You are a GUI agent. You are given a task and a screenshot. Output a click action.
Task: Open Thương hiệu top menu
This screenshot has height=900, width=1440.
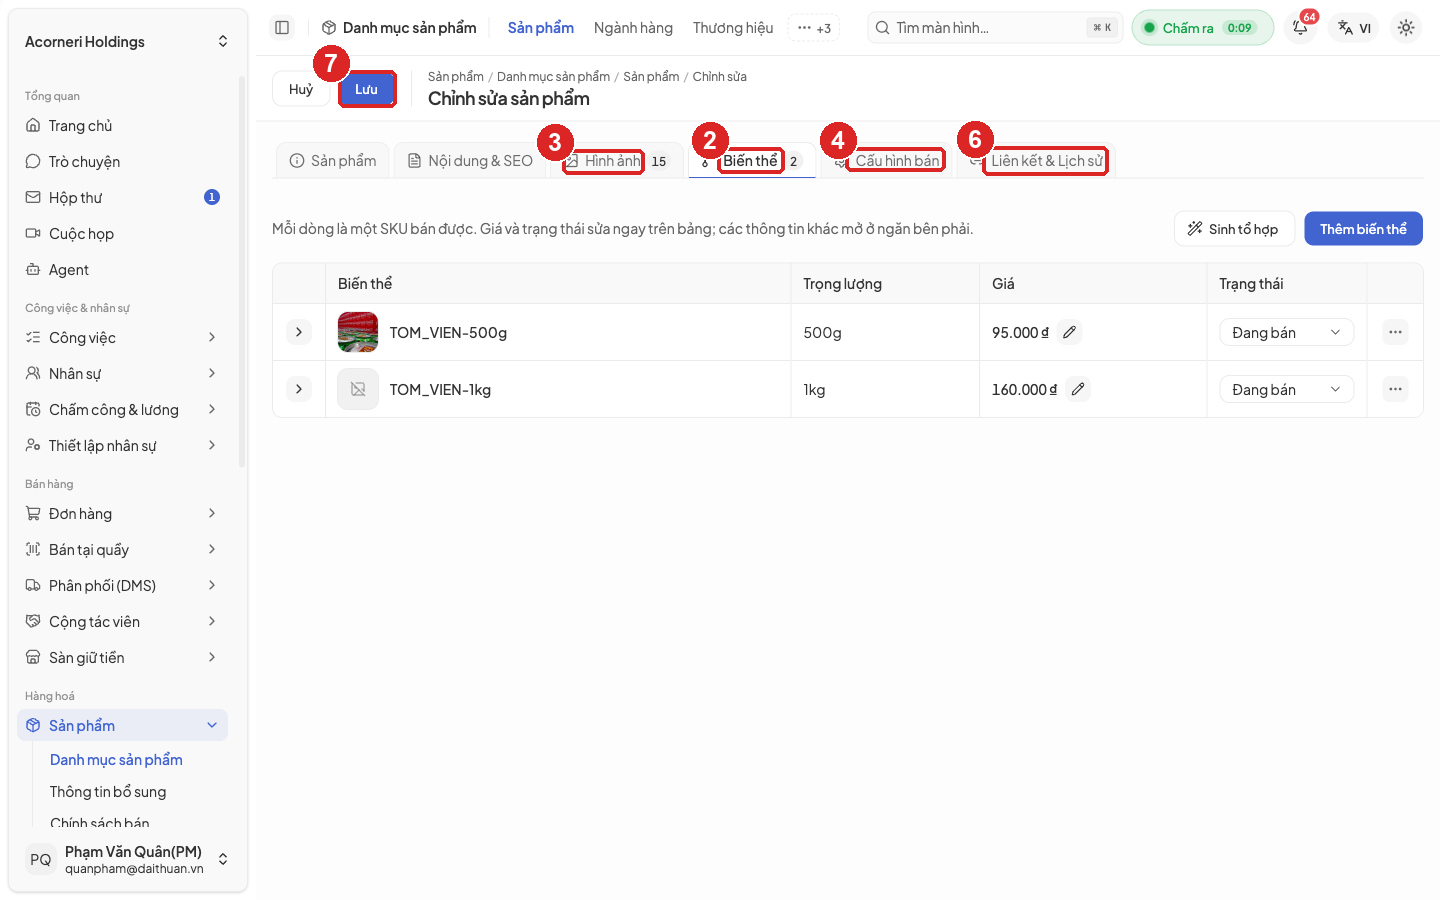pos(733,28)
